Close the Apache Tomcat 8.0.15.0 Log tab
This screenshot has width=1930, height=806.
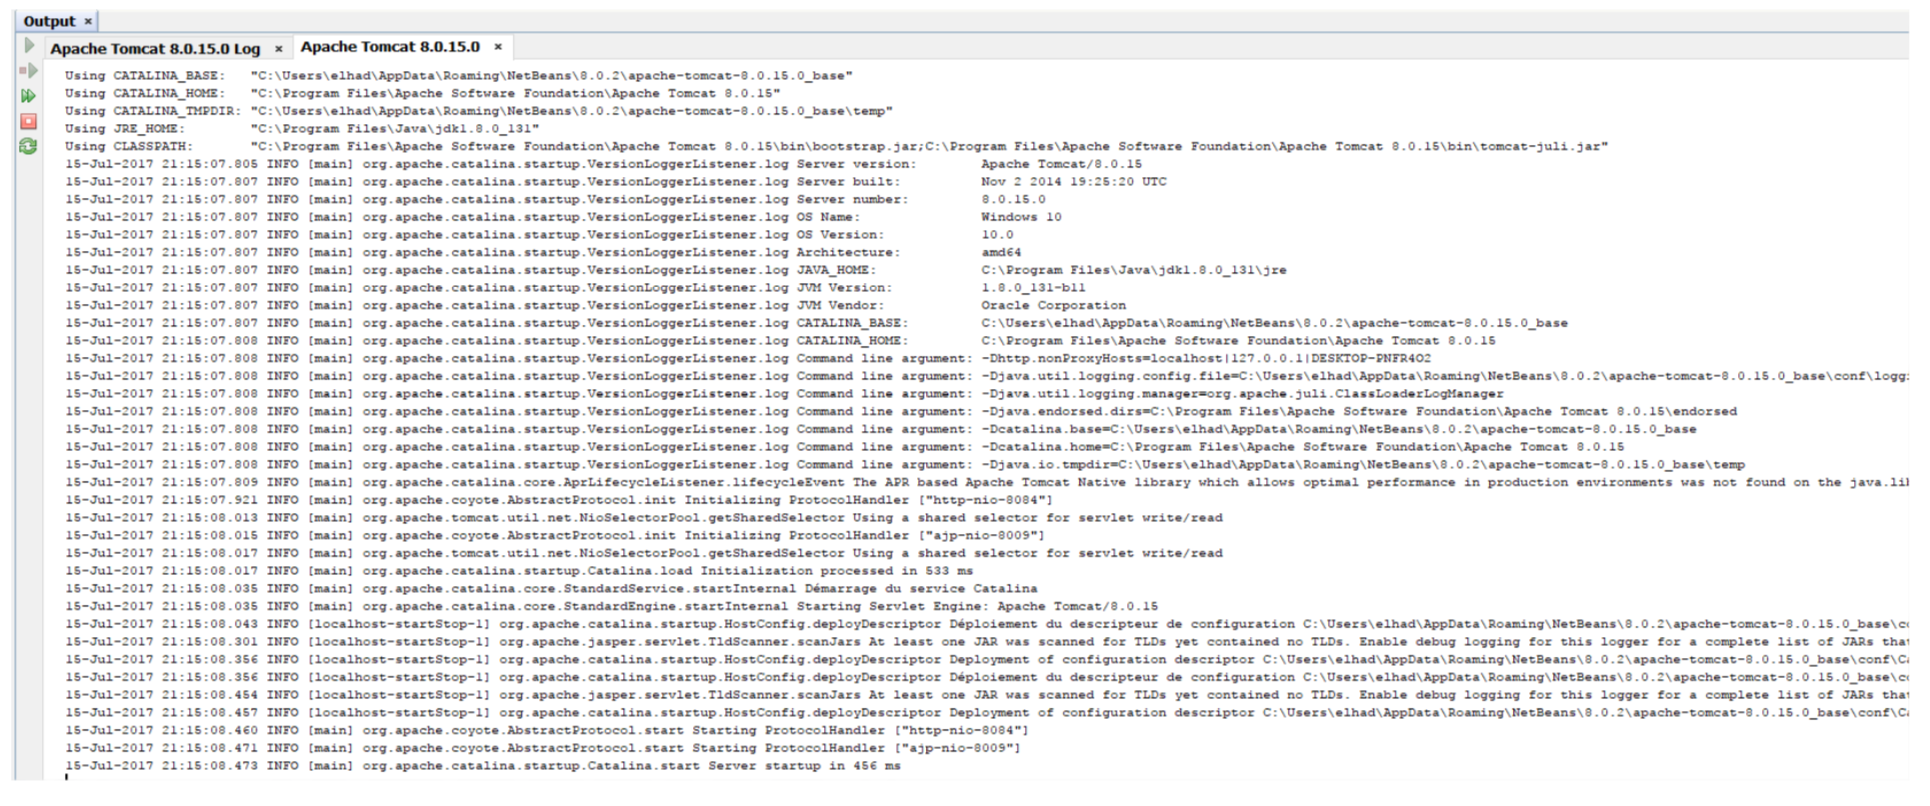pyautogui.click(x=278, y=48)
